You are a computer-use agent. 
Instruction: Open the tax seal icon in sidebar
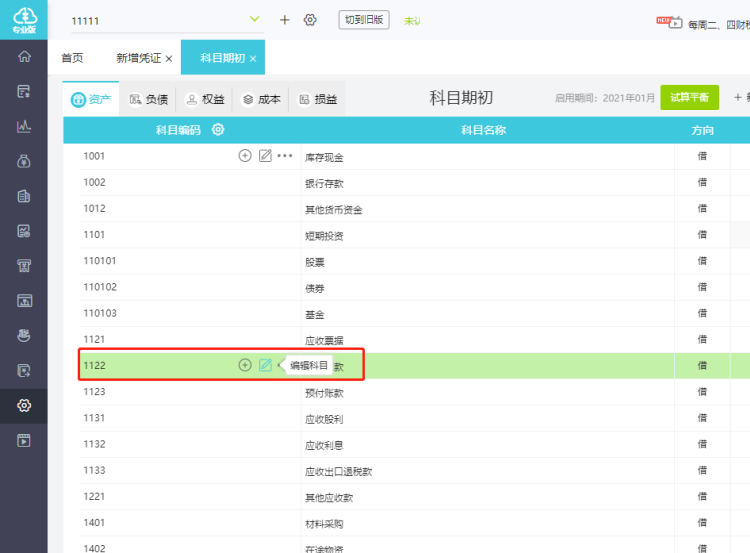click(24, 336)
